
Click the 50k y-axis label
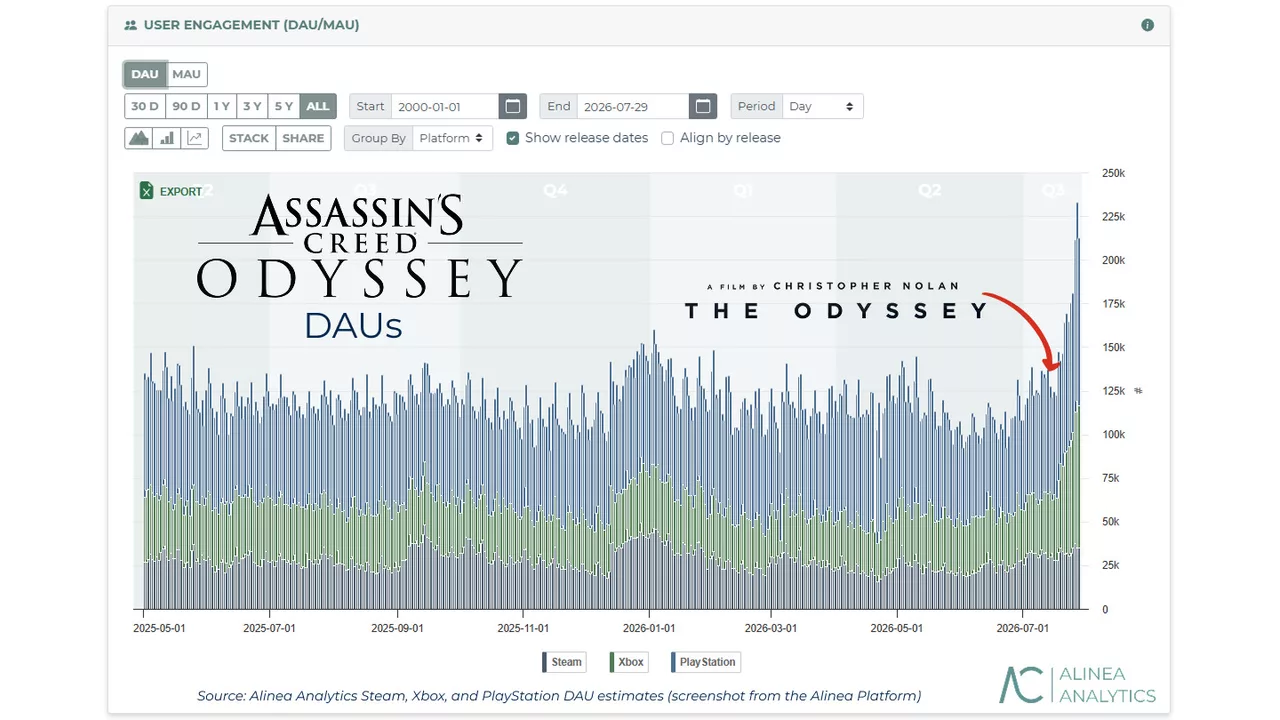pos(1110,522)
